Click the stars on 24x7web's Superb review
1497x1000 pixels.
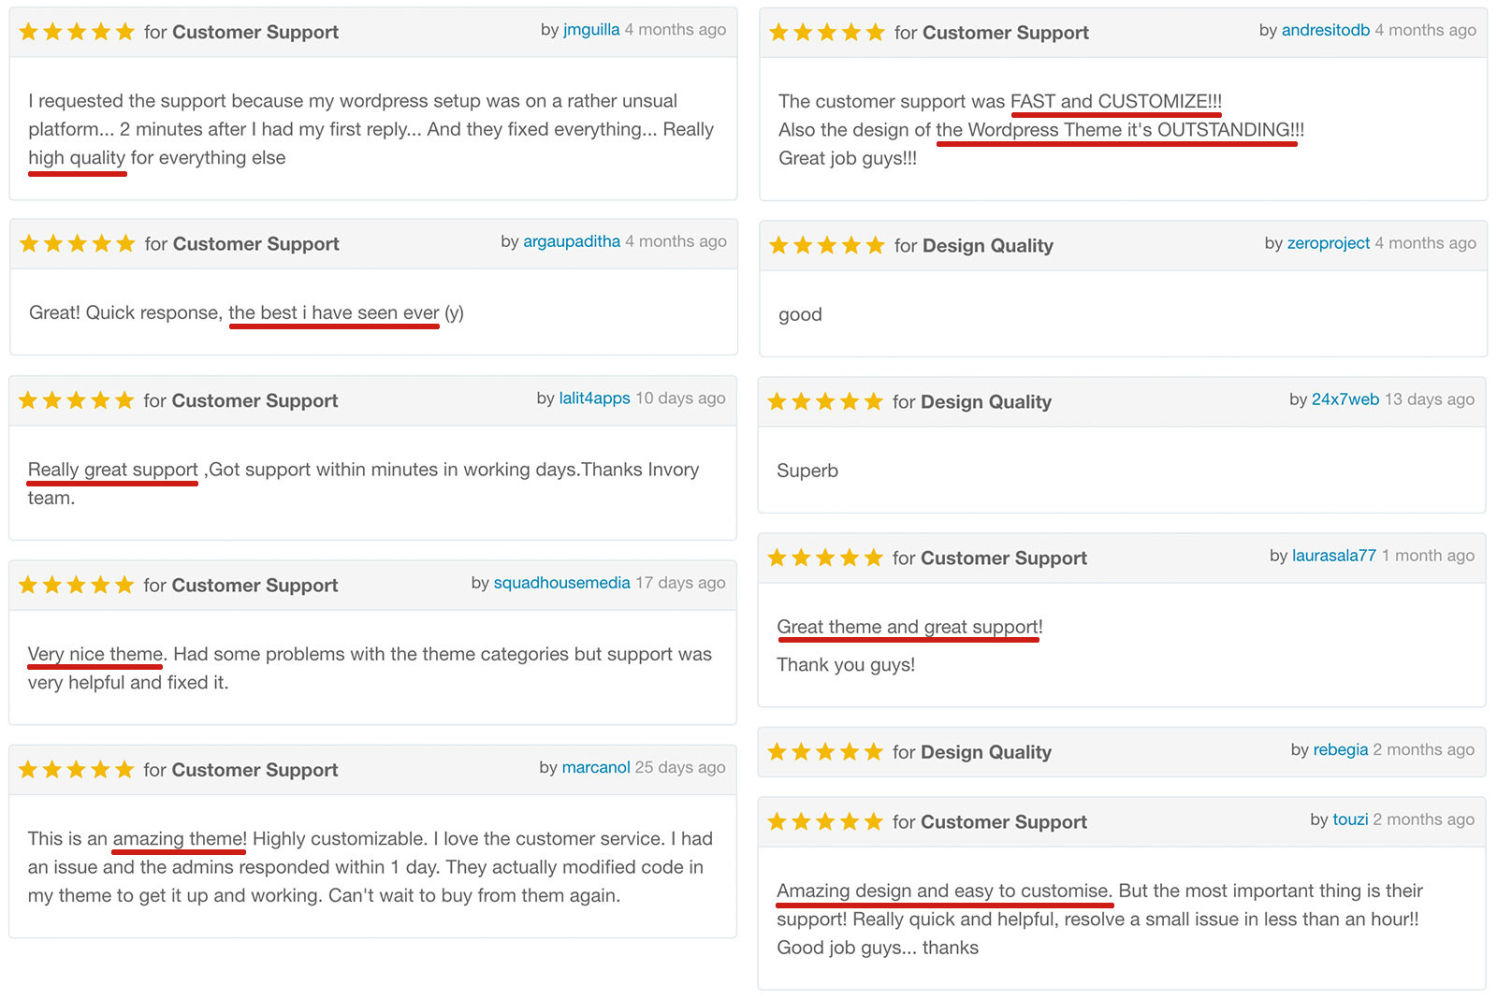point(825,401)
